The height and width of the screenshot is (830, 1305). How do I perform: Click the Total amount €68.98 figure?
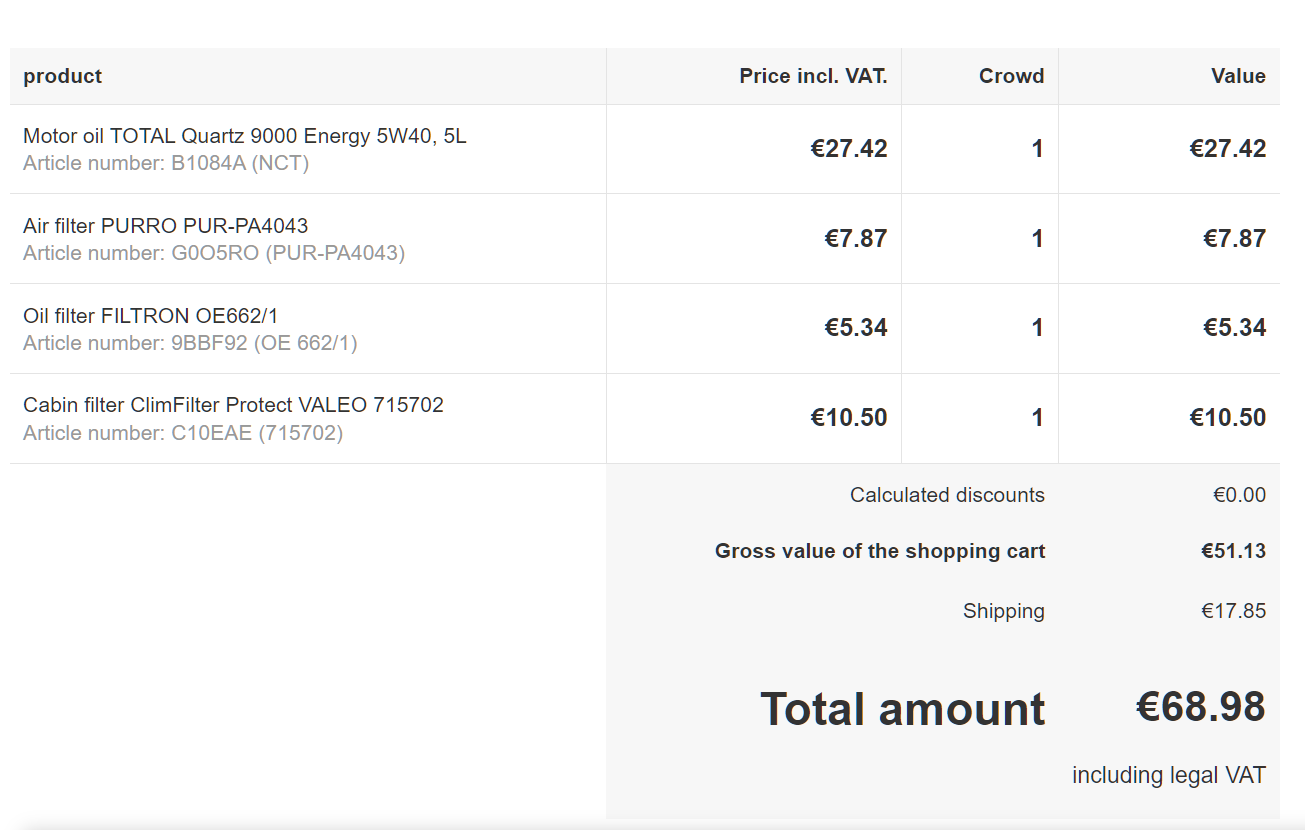[x=1200, y=707]
